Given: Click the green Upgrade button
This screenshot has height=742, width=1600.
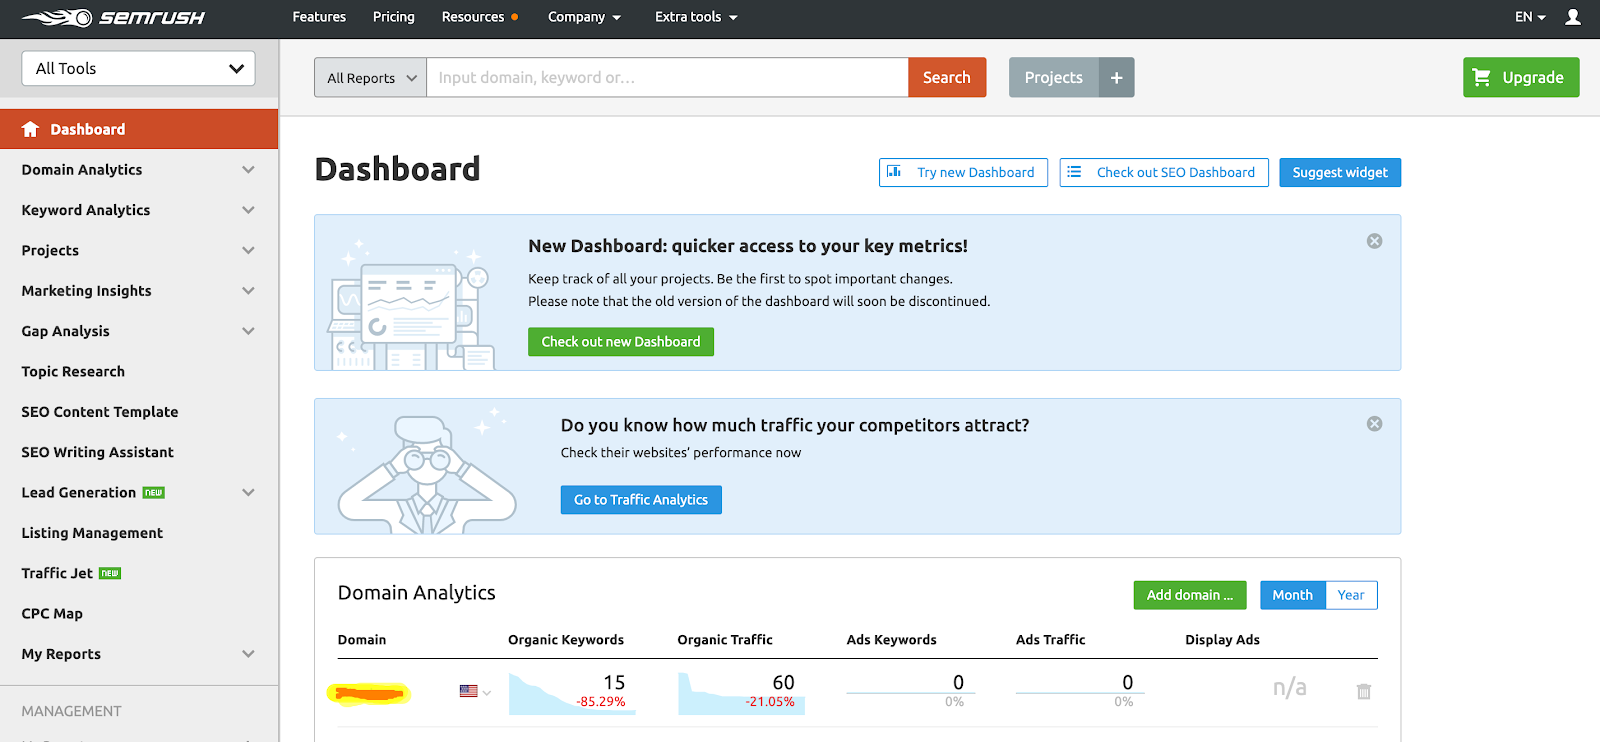Looking at the screenshot, I should 1521,77.
